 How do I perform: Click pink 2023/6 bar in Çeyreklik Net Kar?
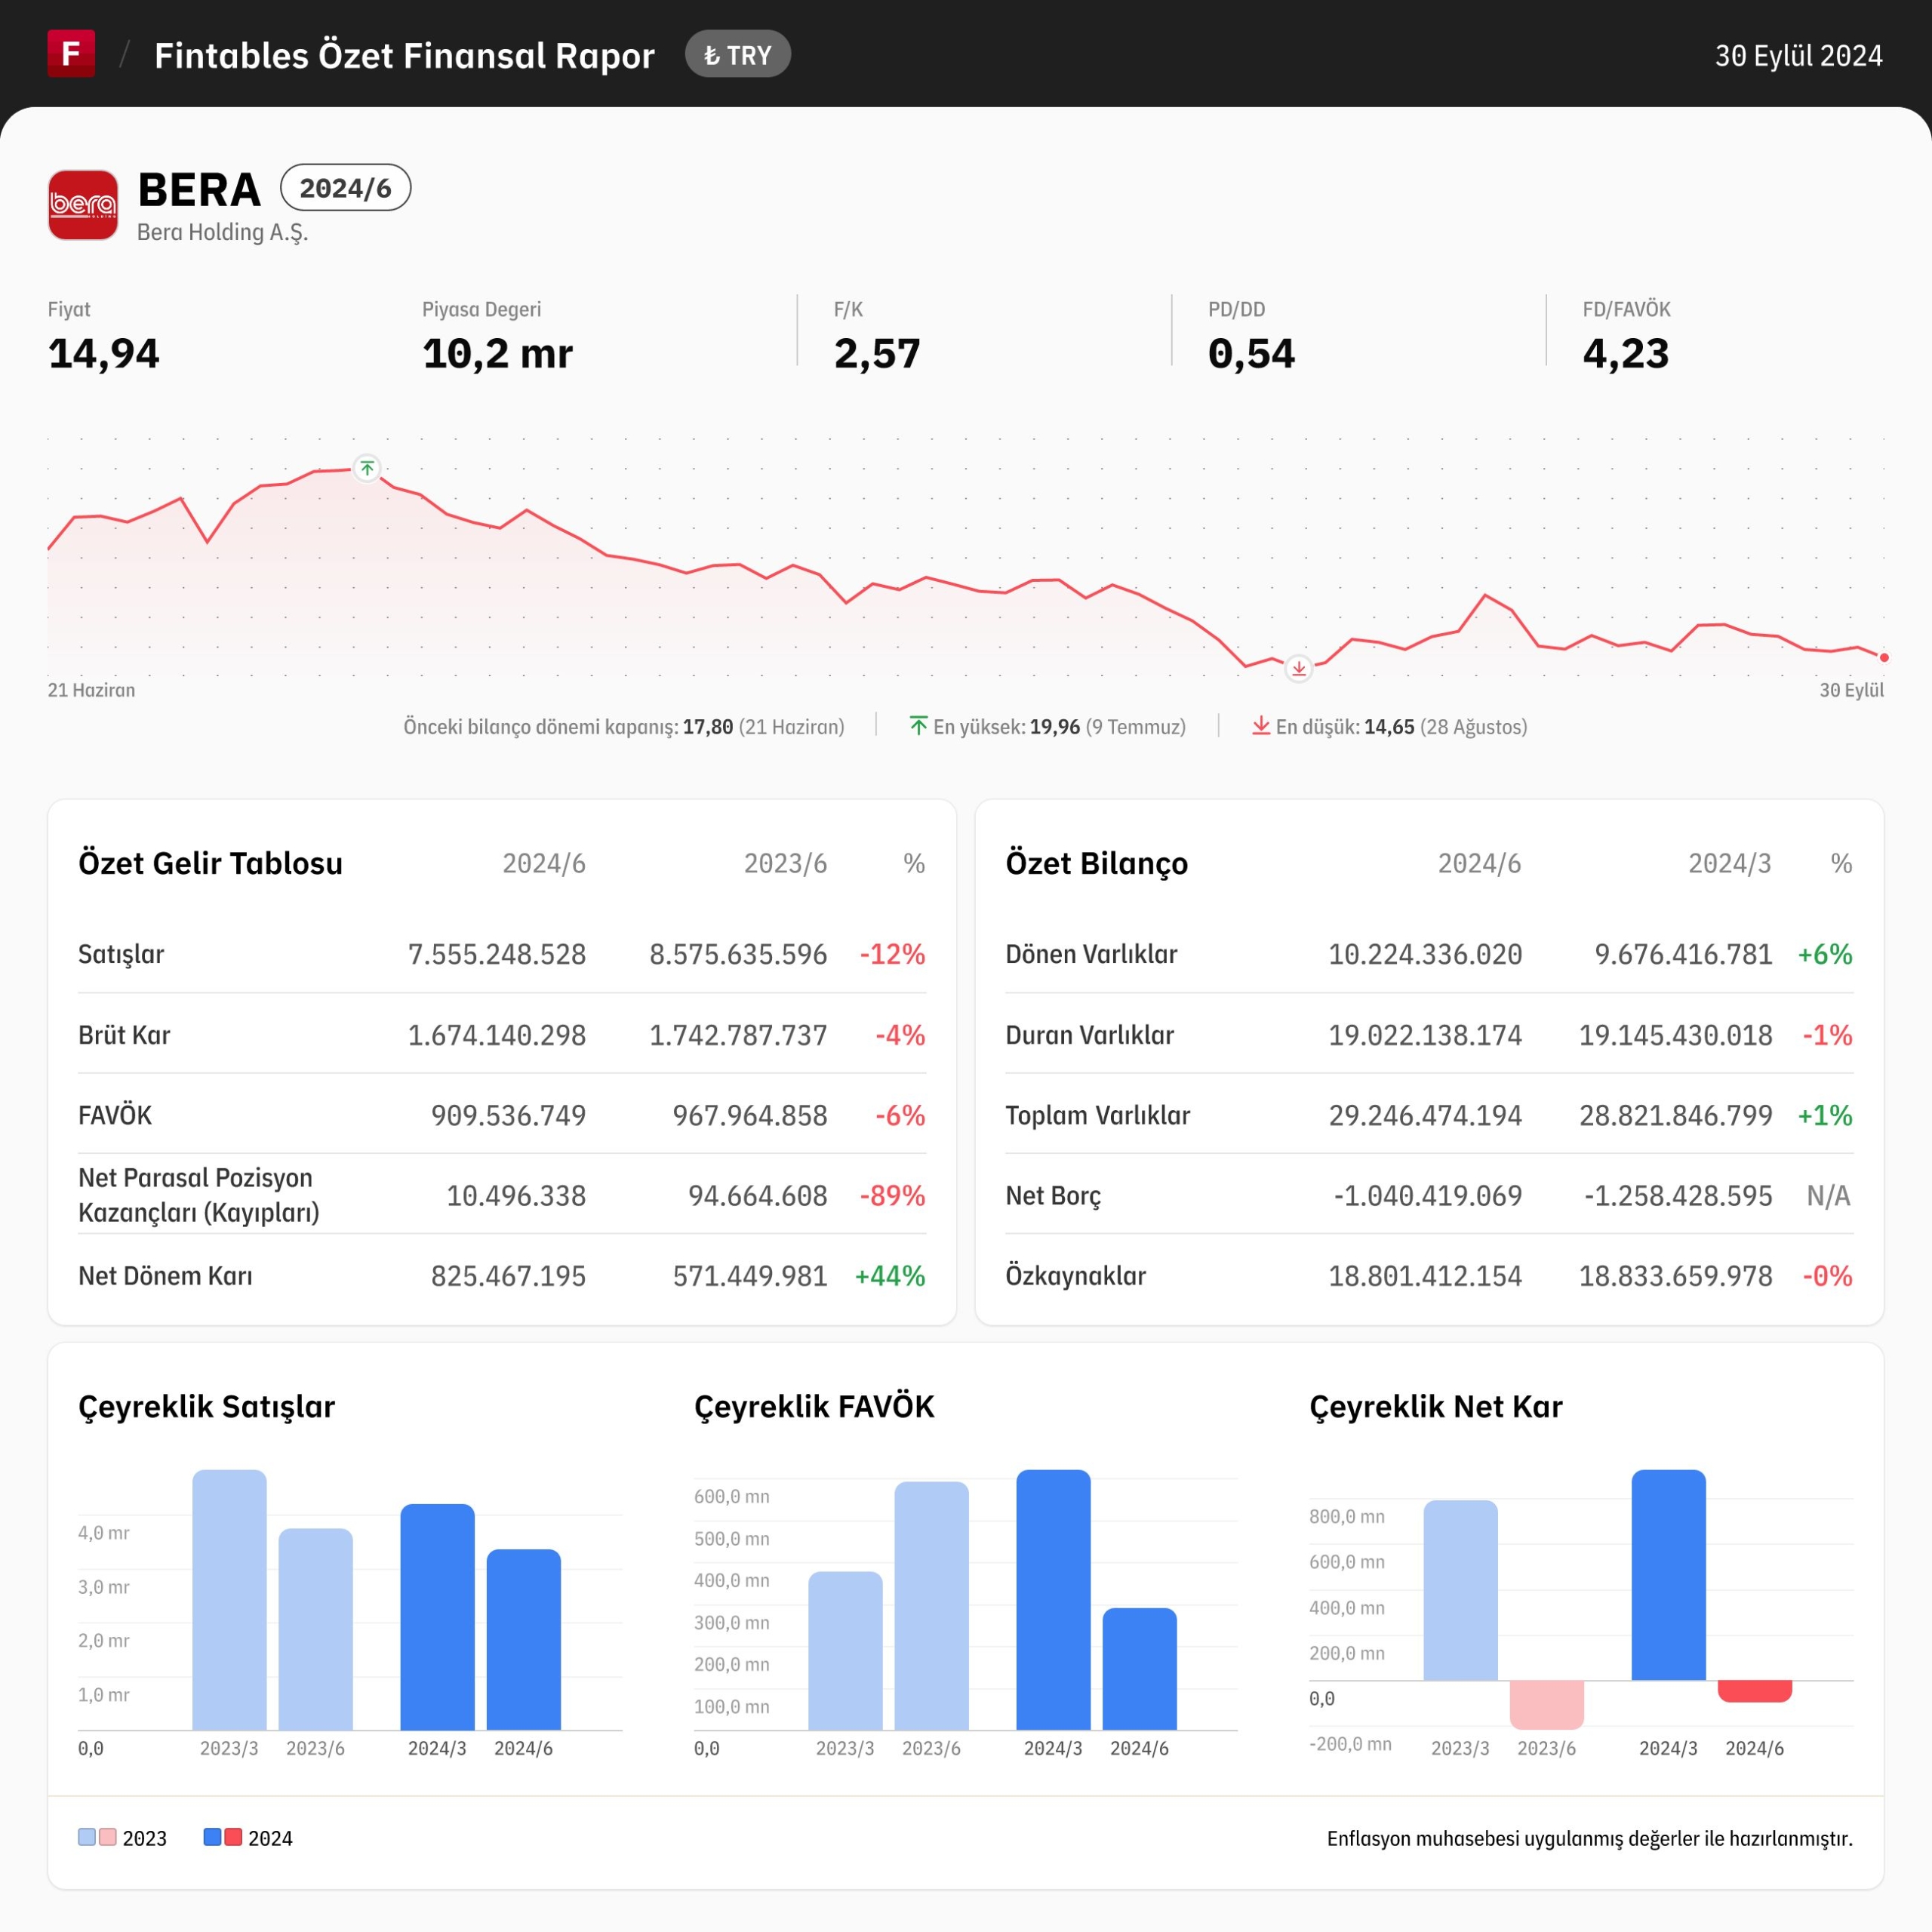[x=1547, y=1705]
